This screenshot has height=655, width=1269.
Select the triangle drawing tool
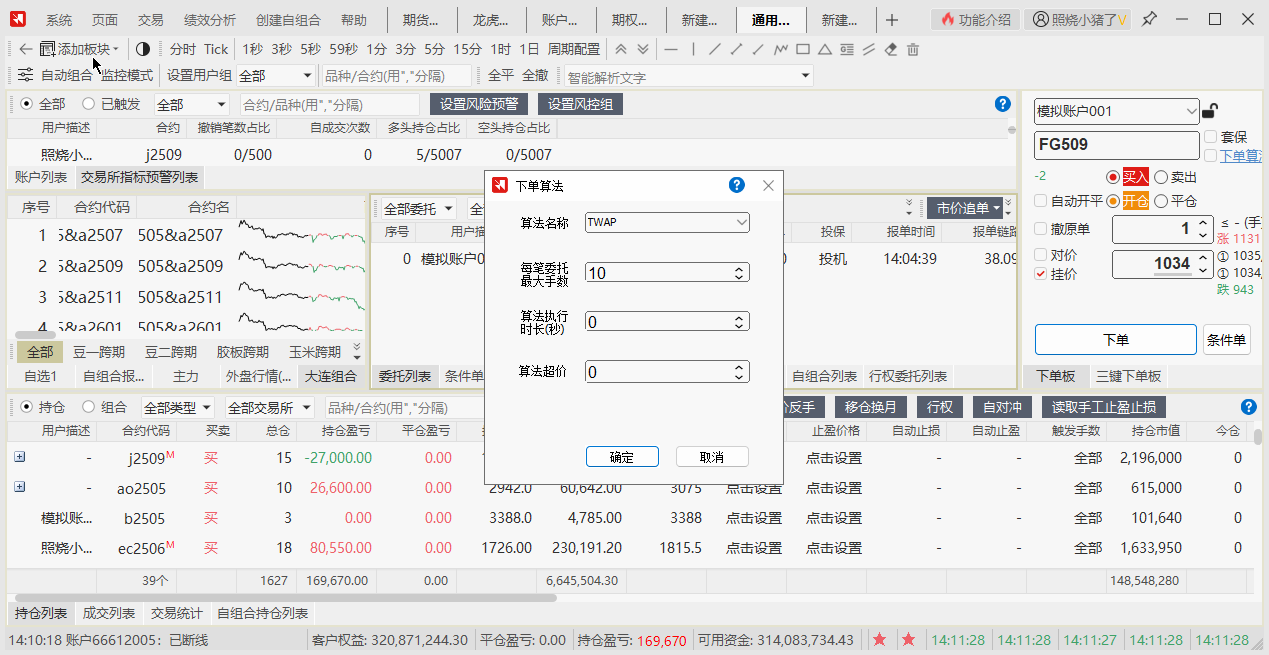[x=825, y=49]
